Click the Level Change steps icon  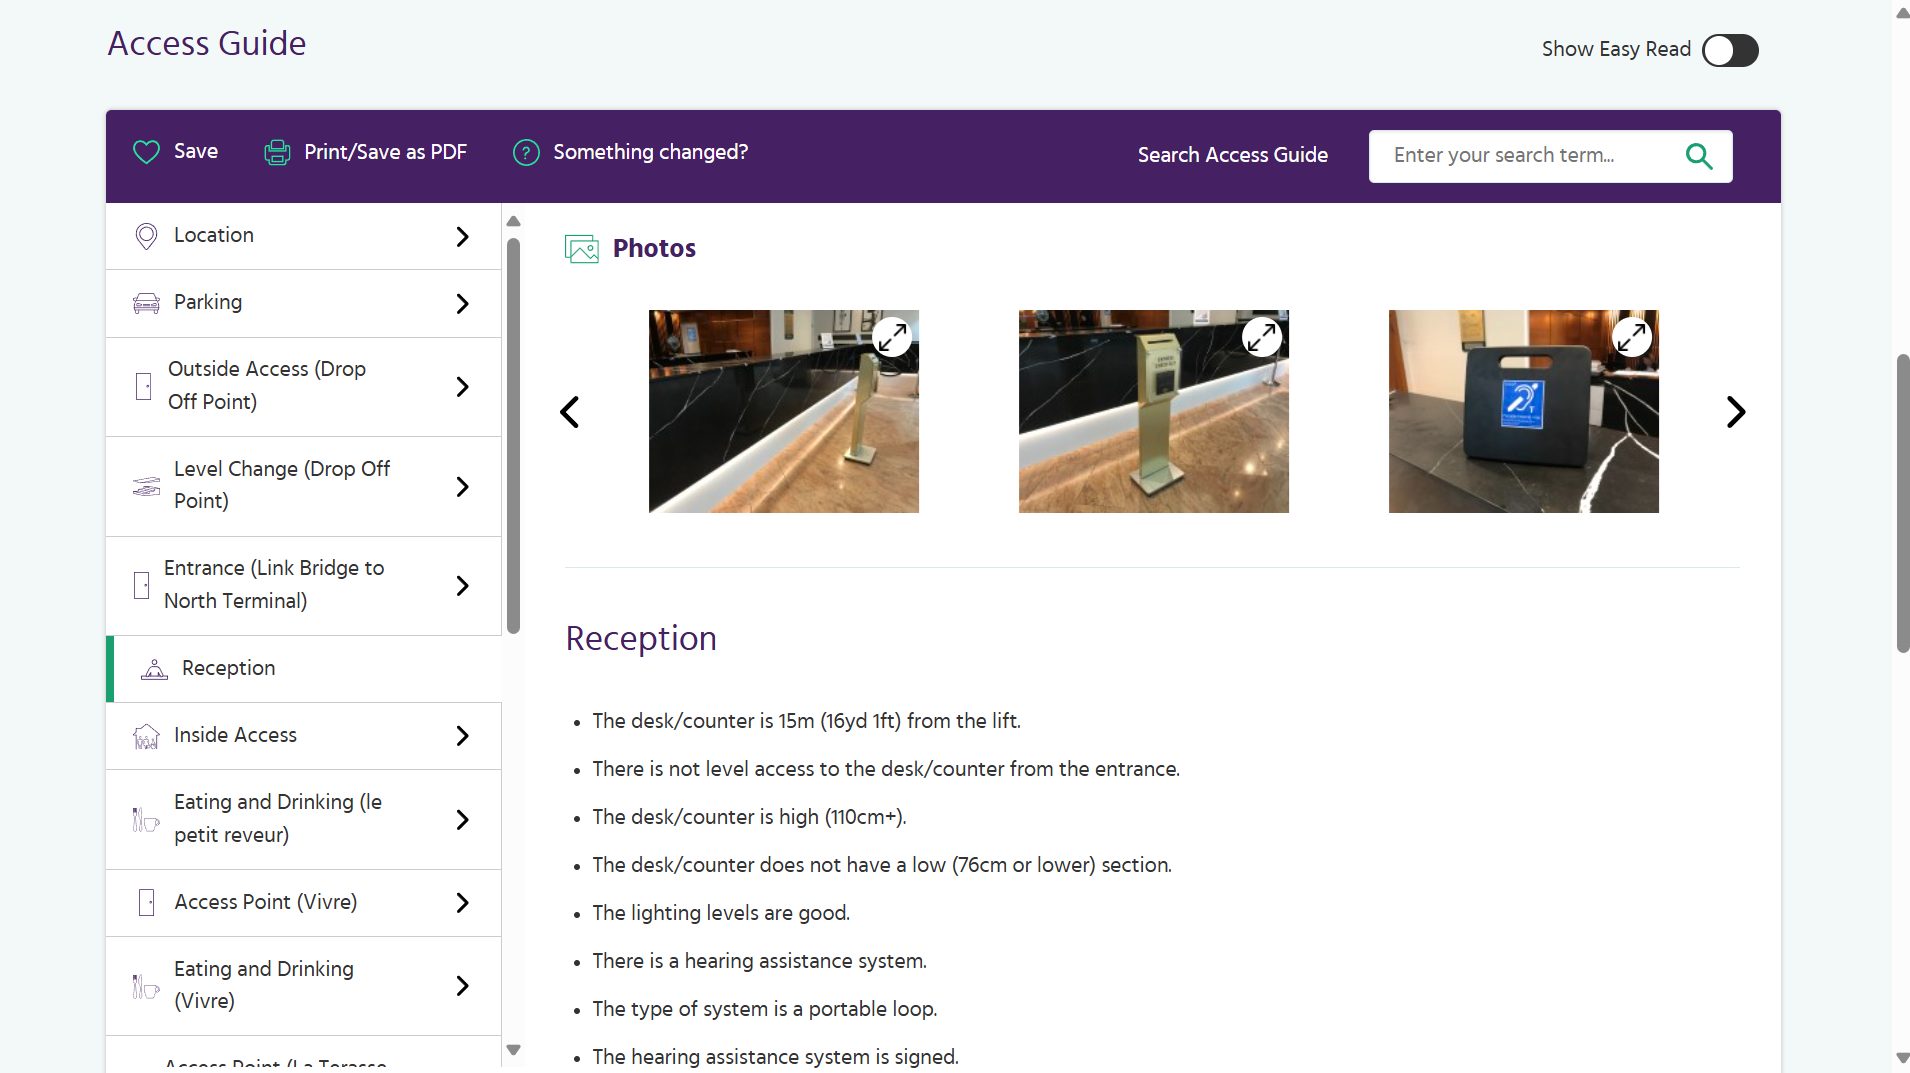pos(146,486)
